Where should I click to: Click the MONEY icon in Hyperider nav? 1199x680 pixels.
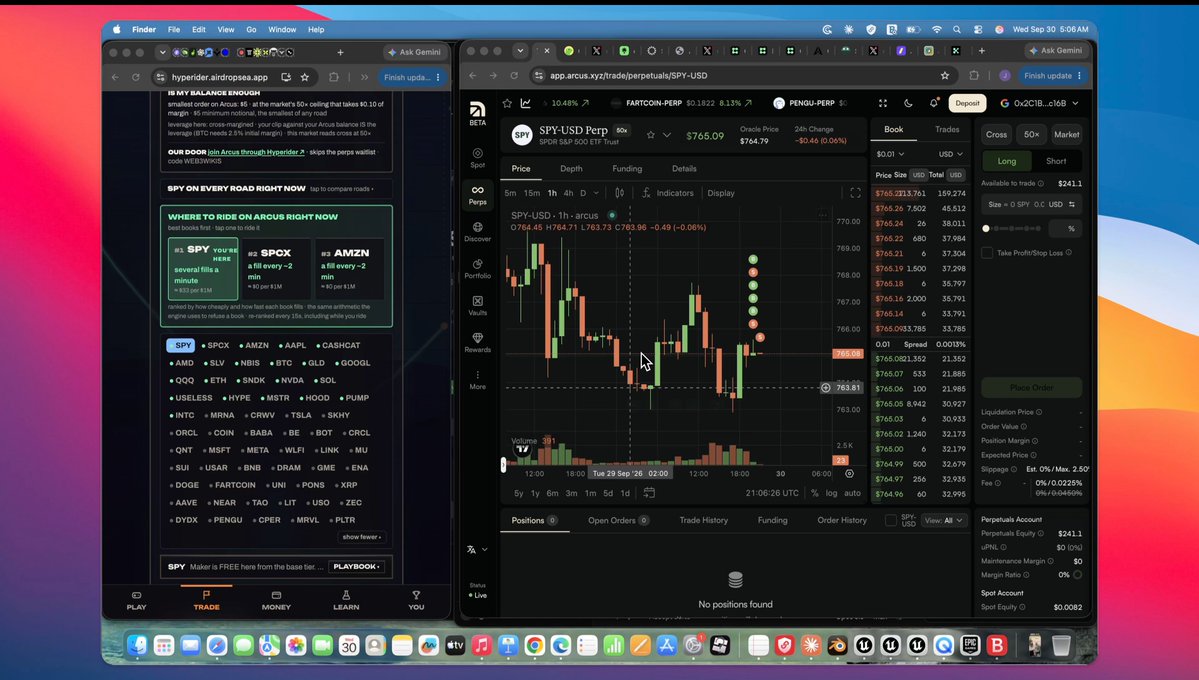pos(276,600)
